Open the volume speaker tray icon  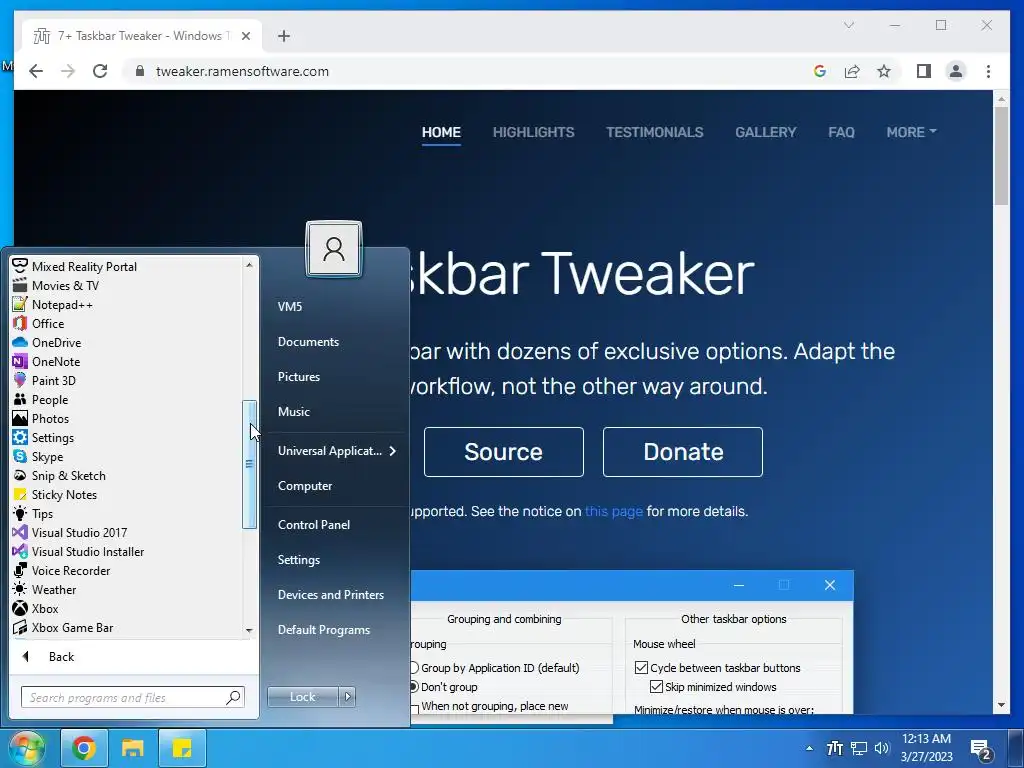click(x=882, y=748)
